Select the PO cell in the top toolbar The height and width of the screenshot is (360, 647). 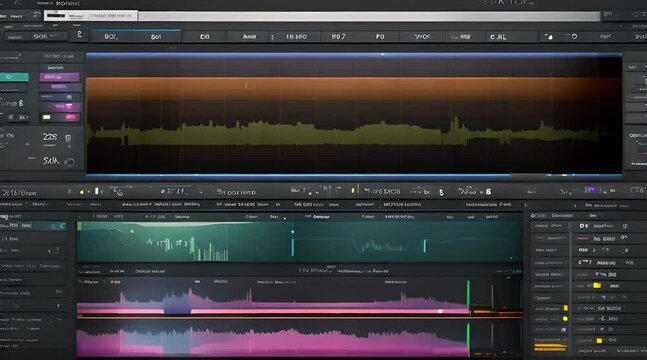tap(380, 37)
